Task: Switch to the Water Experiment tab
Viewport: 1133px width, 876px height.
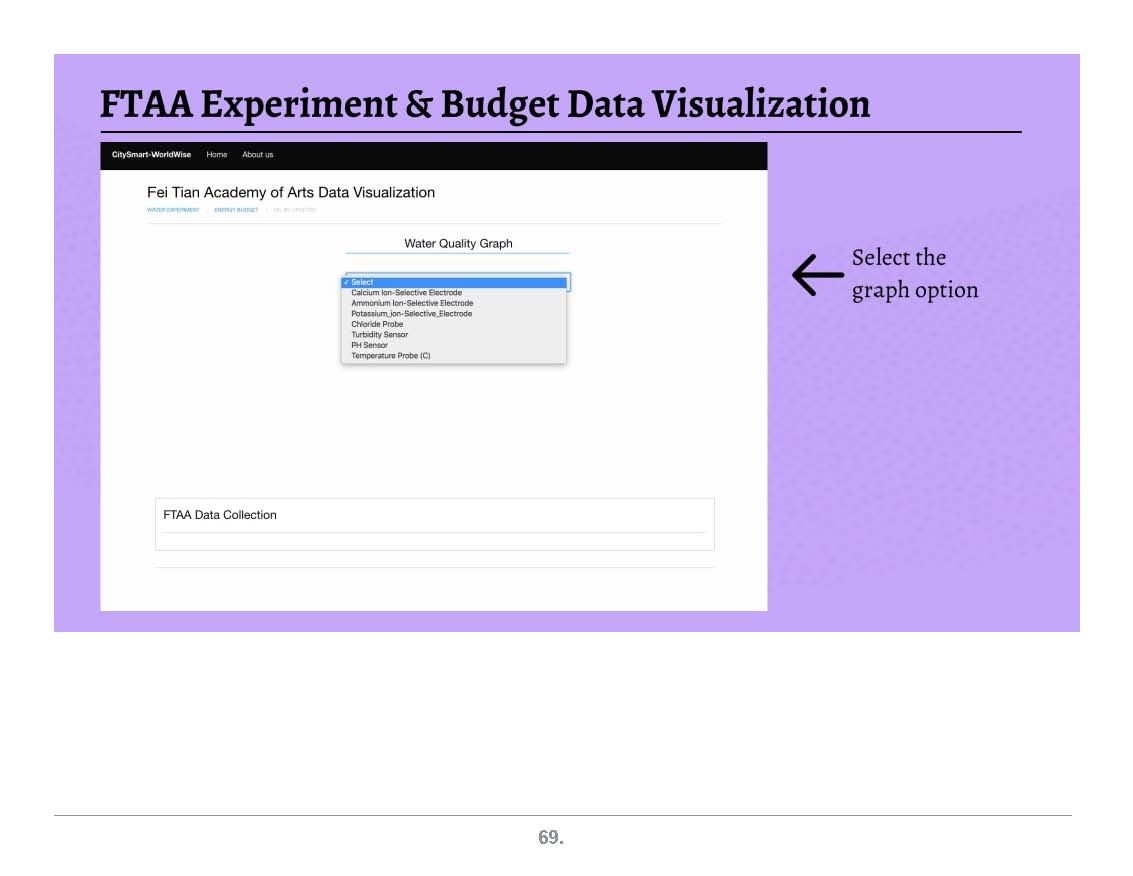Action: pos(173,210)
